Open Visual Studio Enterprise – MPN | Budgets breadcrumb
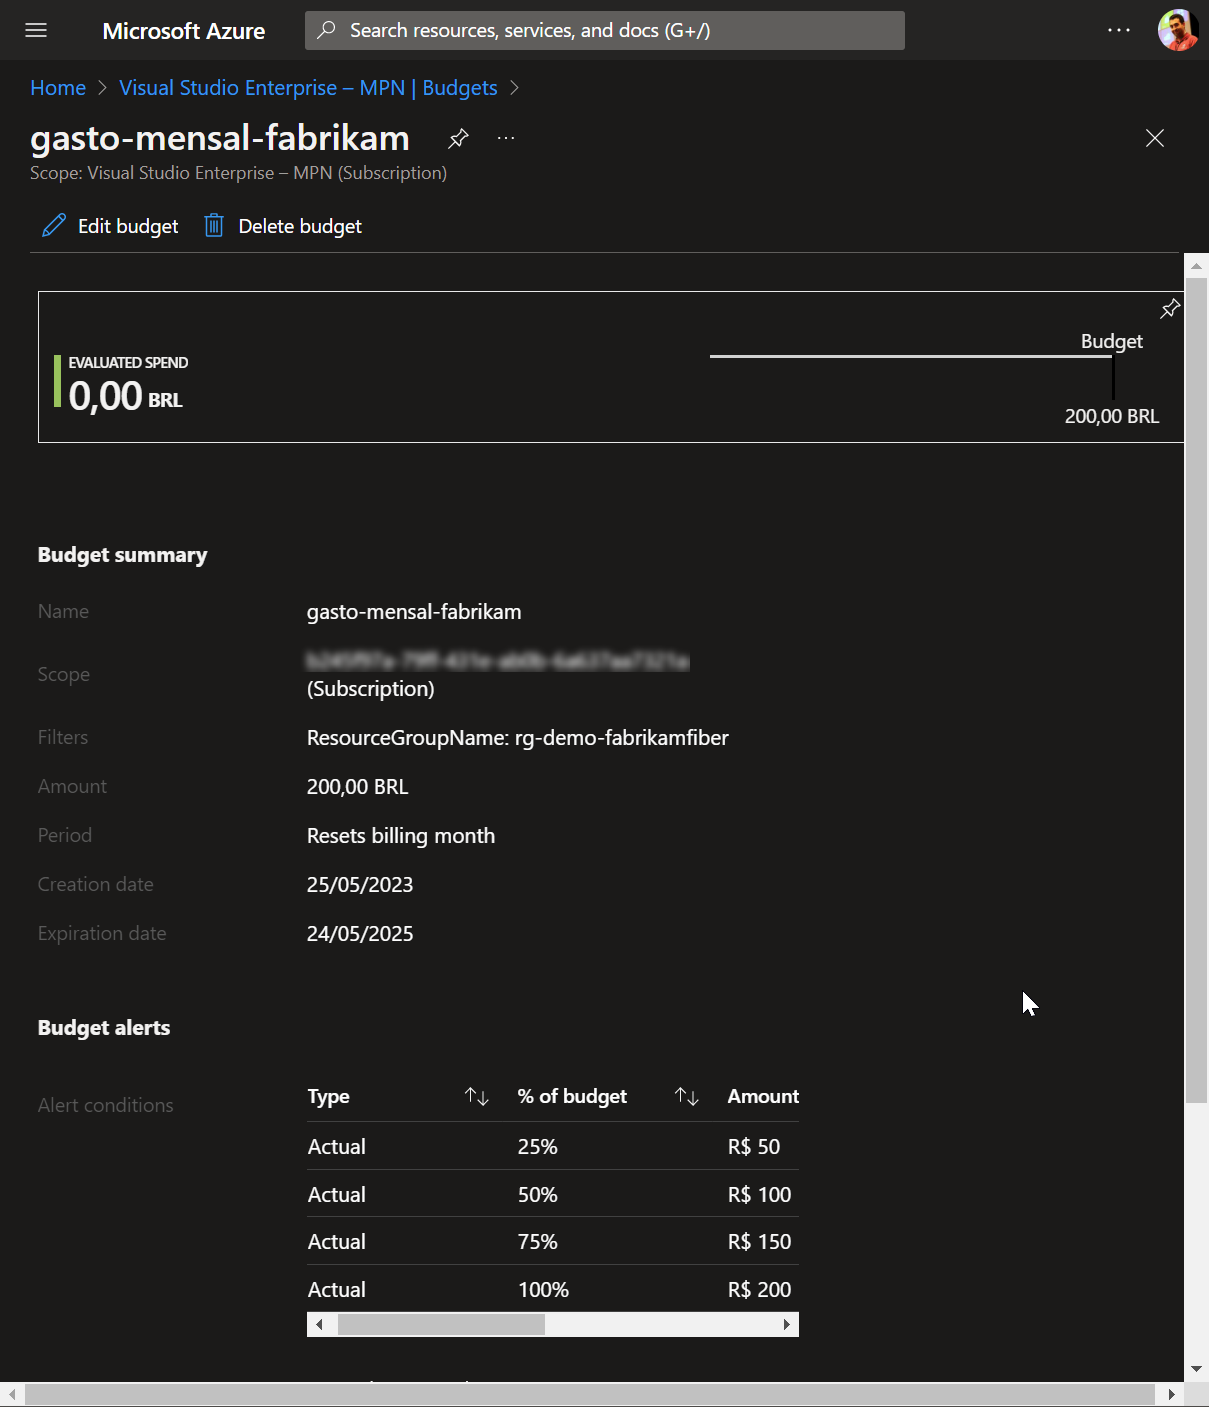 (x=308, y=88)
